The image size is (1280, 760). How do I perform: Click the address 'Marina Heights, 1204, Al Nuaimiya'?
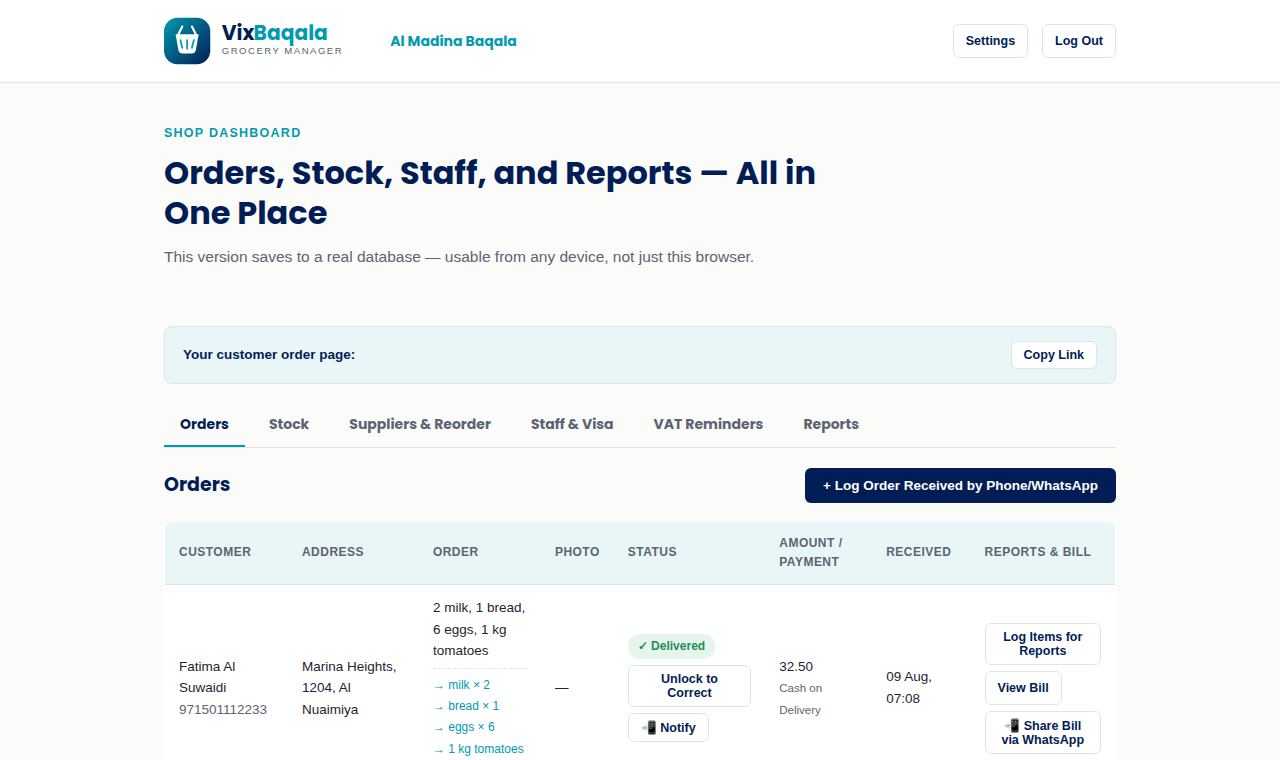(349, 688)
